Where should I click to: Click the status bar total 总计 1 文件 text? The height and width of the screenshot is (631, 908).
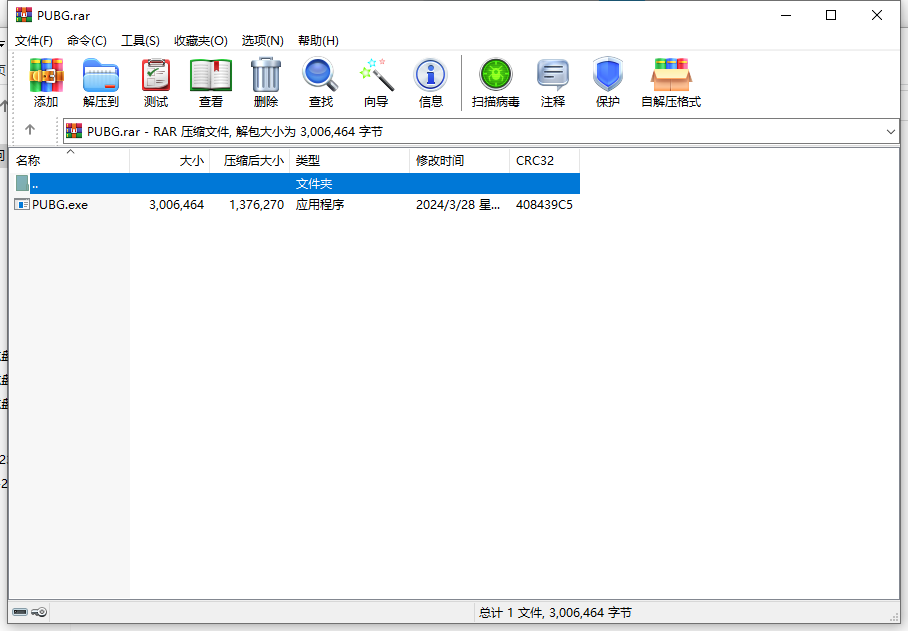(555, 612)
